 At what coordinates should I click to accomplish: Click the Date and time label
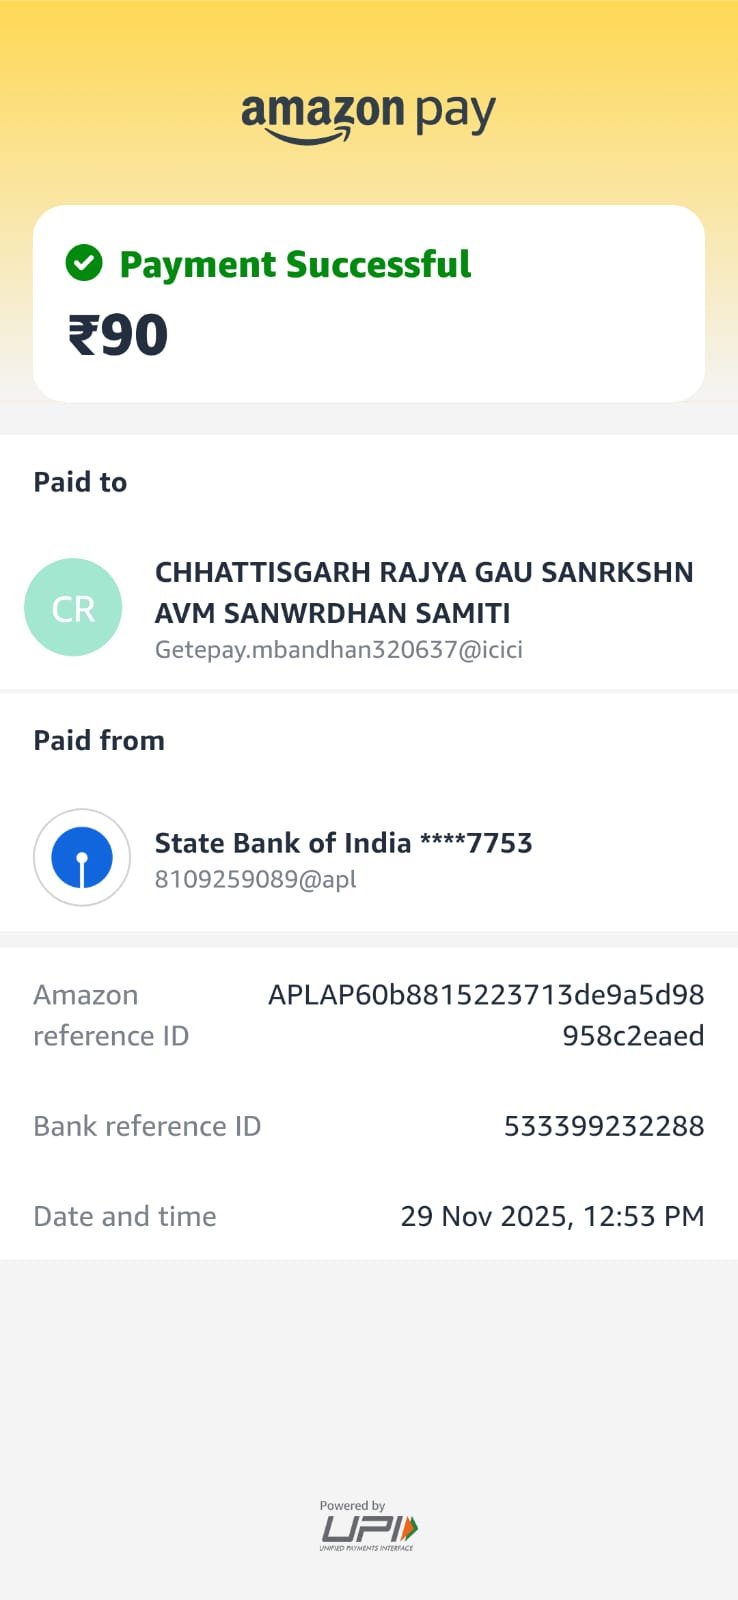[x=125, y=1216]
